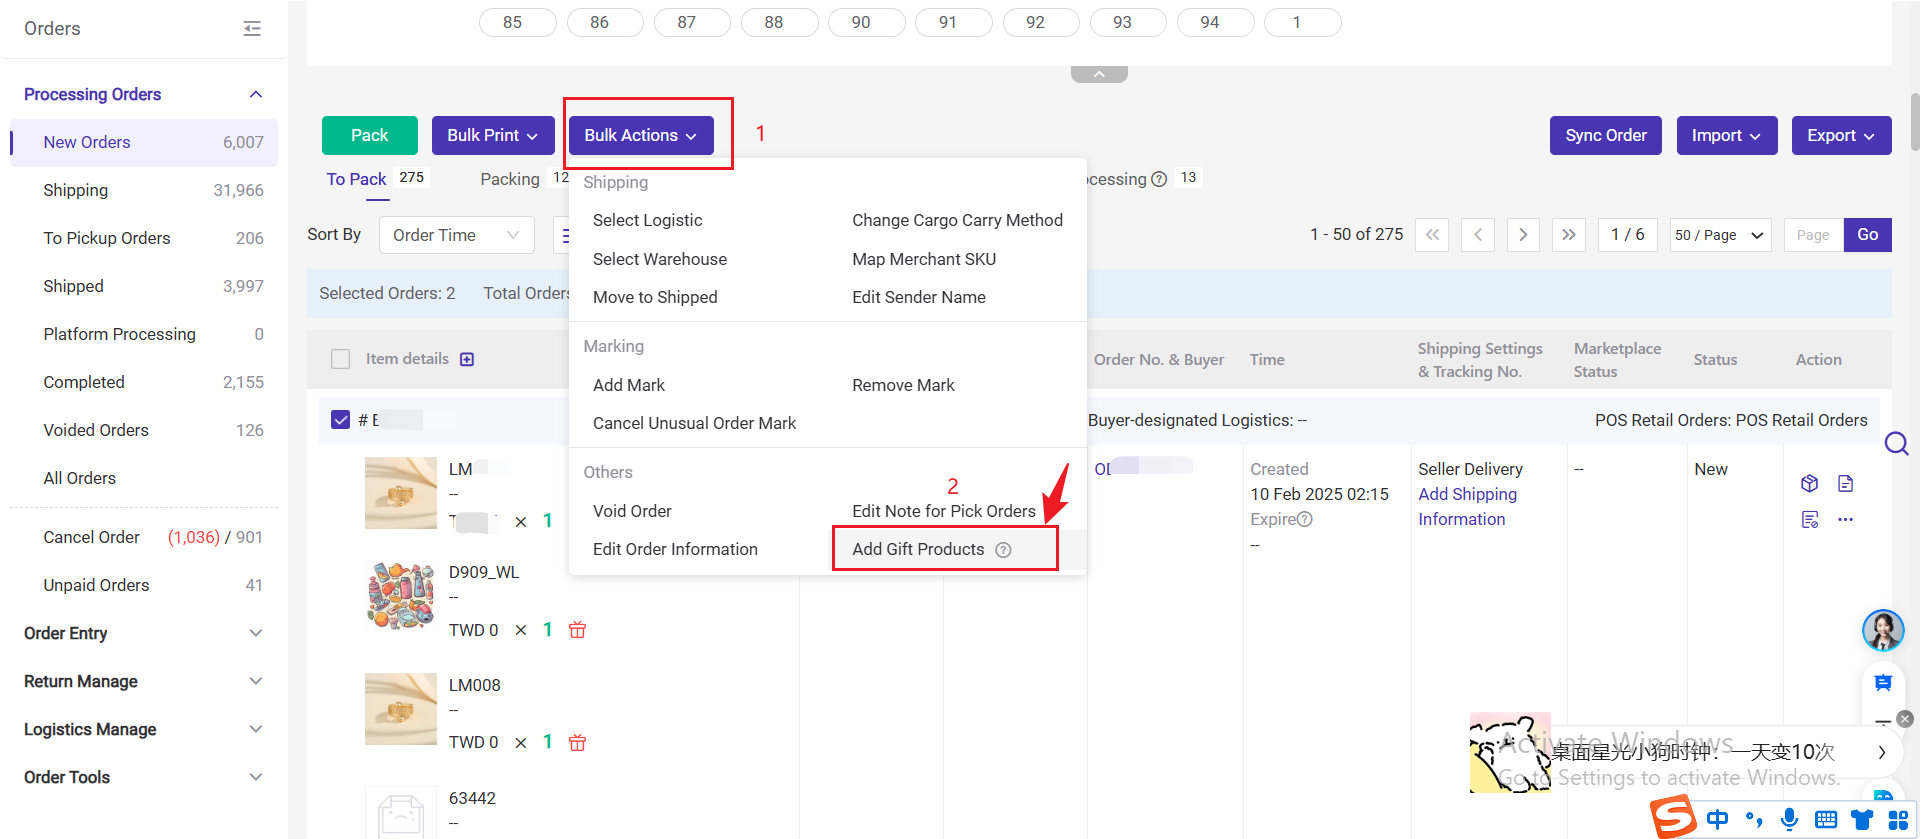Click the three-dot more actions icon
The image size is (1920, 839).
(x=1845, y=520)
